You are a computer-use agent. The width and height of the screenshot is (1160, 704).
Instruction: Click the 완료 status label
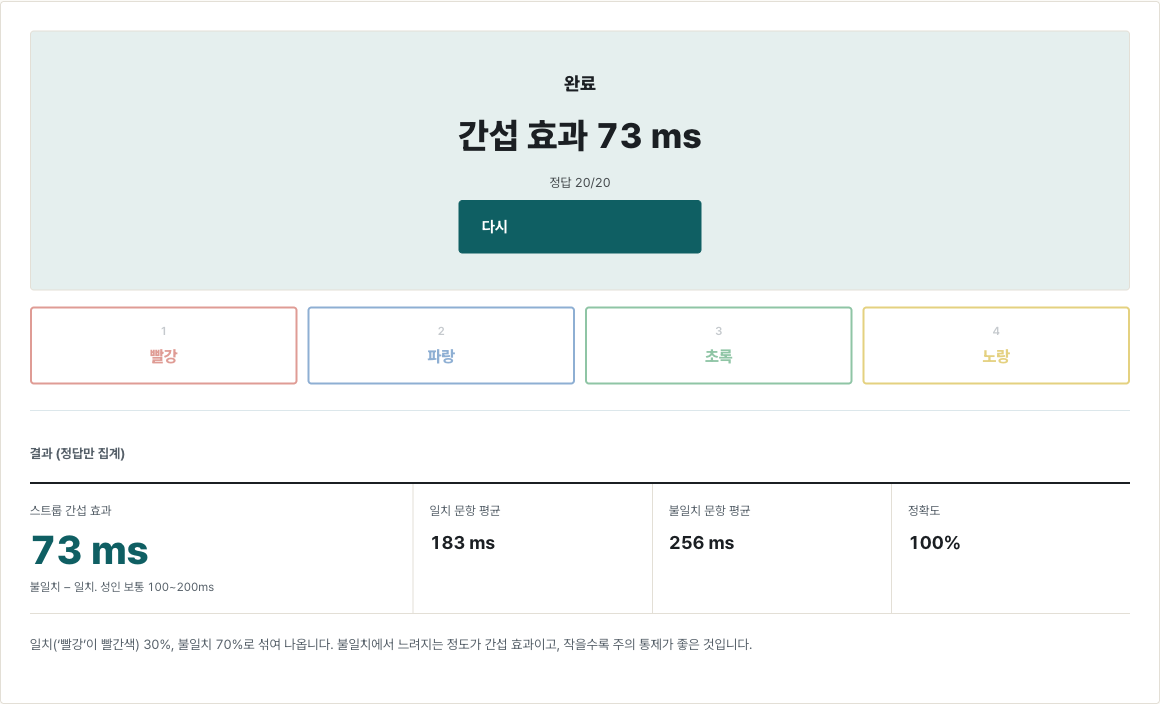pyautogui.click(x=579, y=83)
